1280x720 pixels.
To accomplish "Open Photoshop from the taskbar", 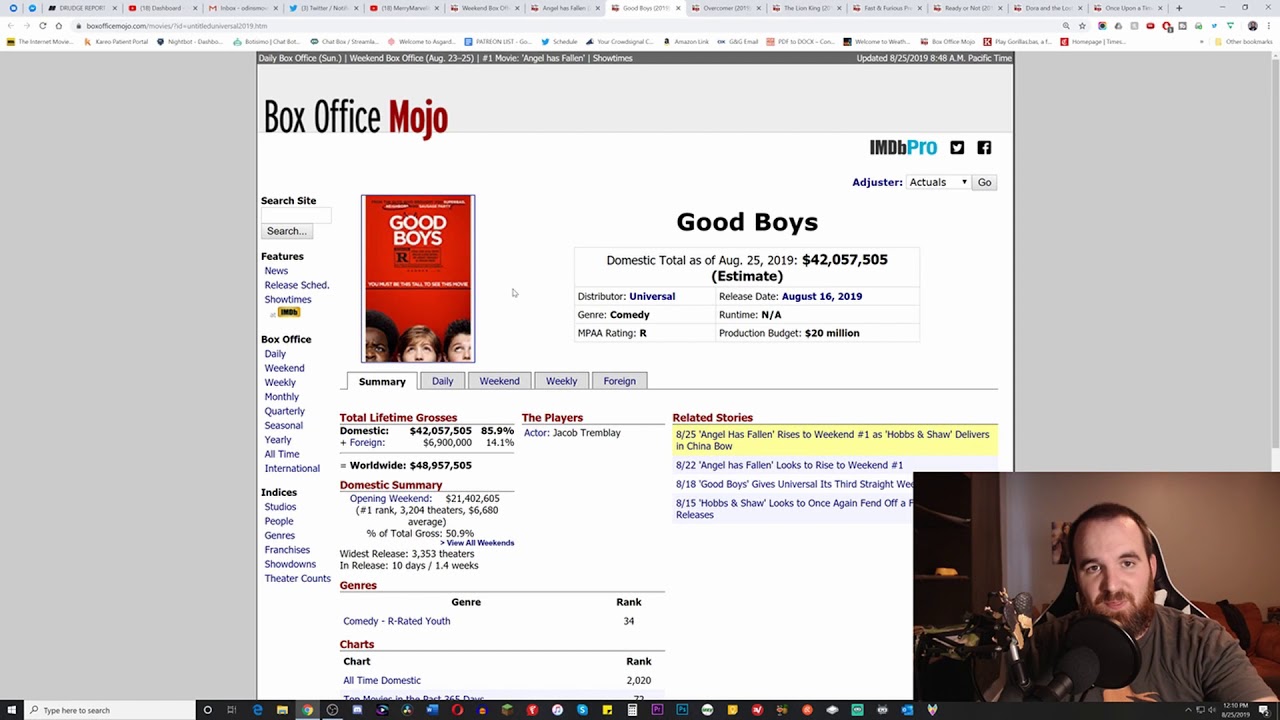I will tap(682, 710).
